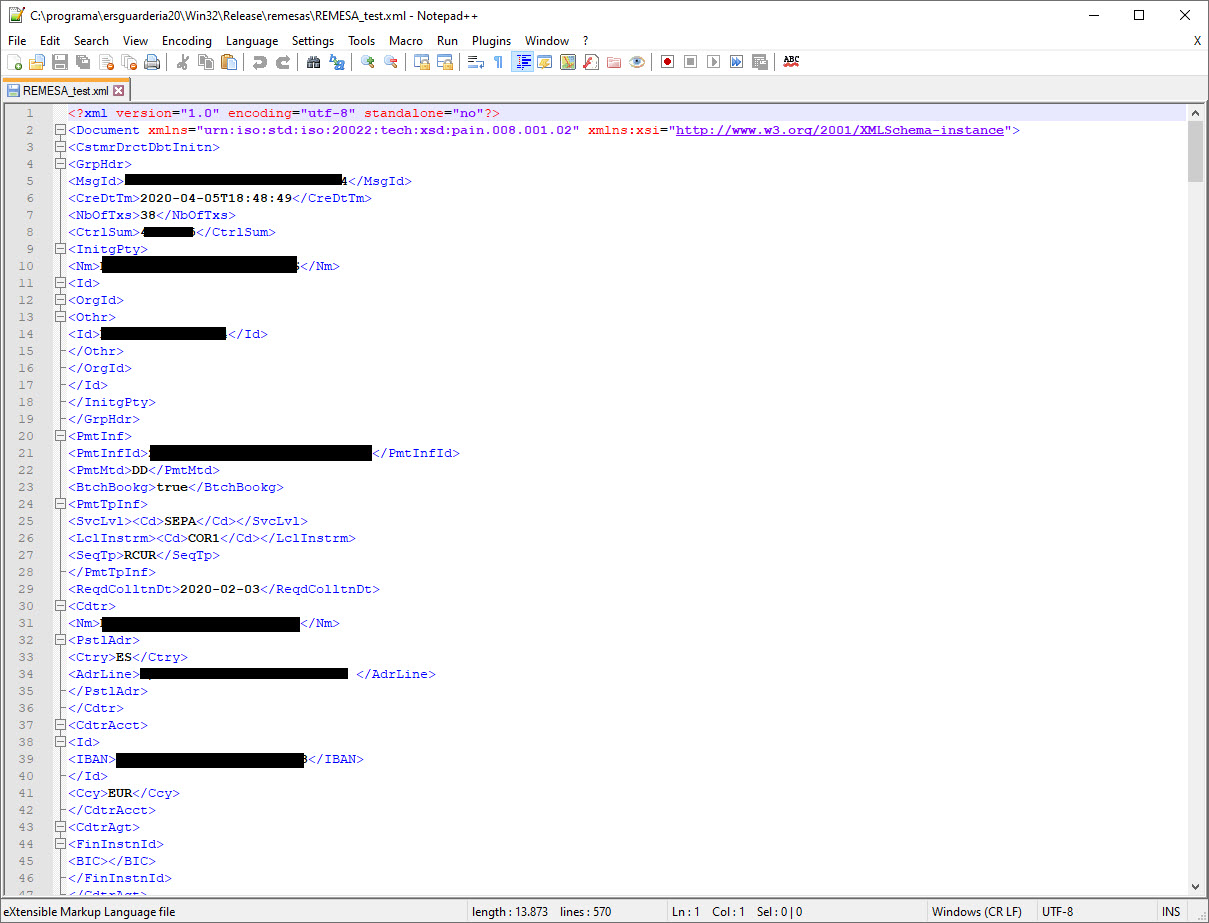
Task: Open the User Defined Language dialog icon
Action: click(544, 62)
